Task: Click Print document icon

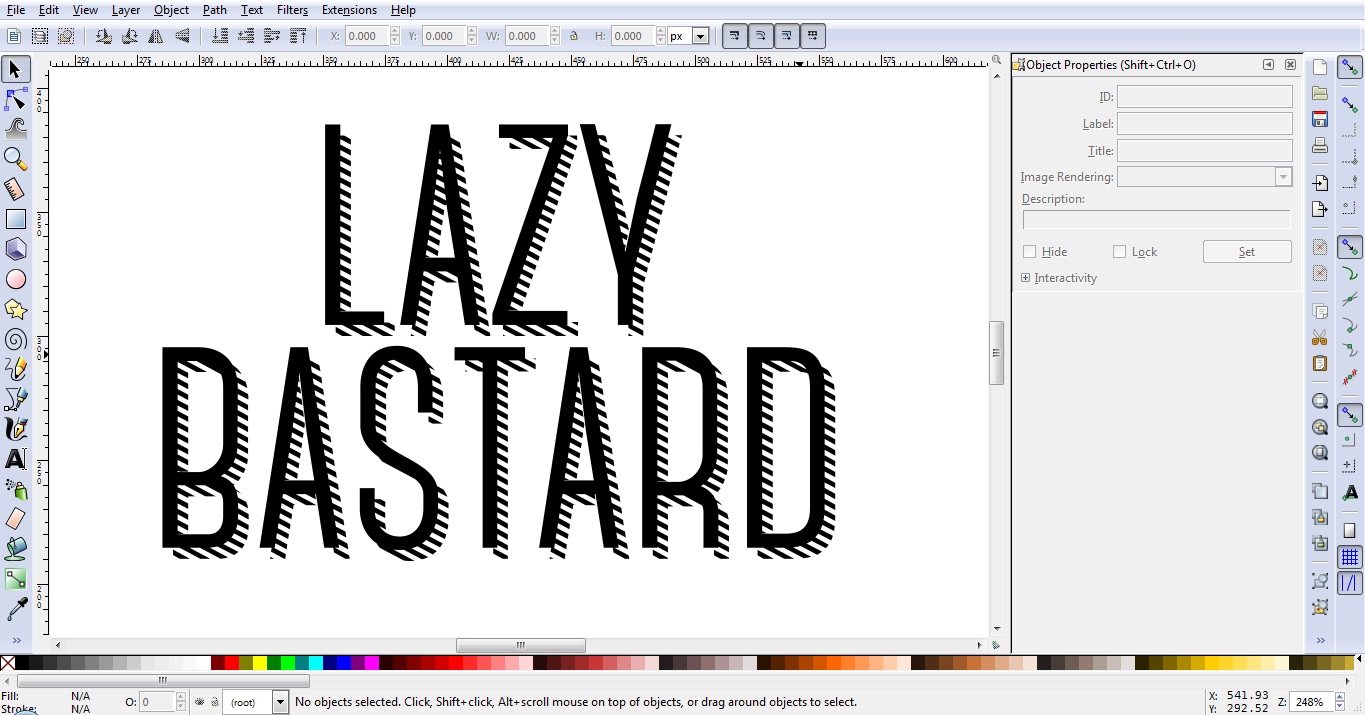Action: point(1320,145)
